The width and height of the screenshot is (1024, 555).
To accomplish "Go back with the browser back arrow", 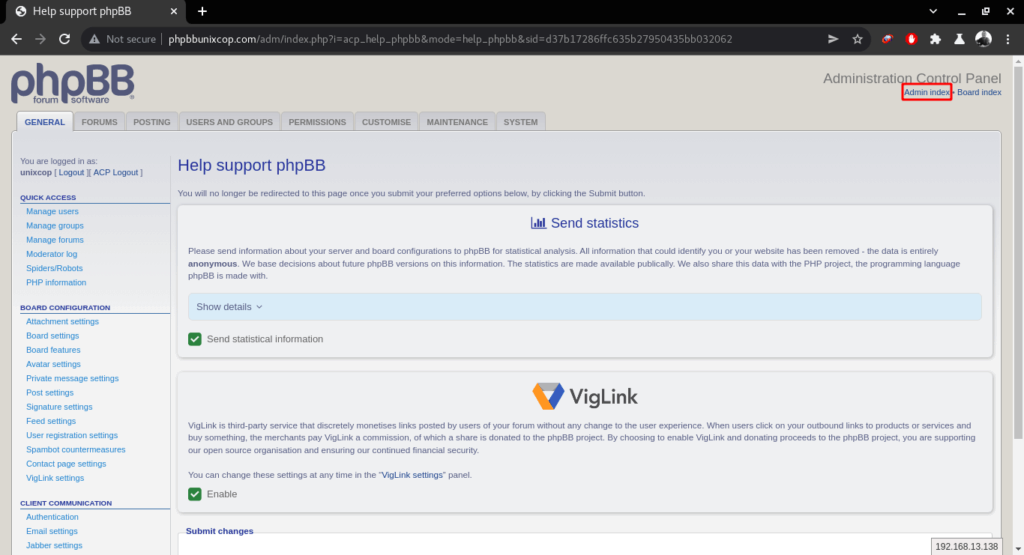I will pos(16,39).
